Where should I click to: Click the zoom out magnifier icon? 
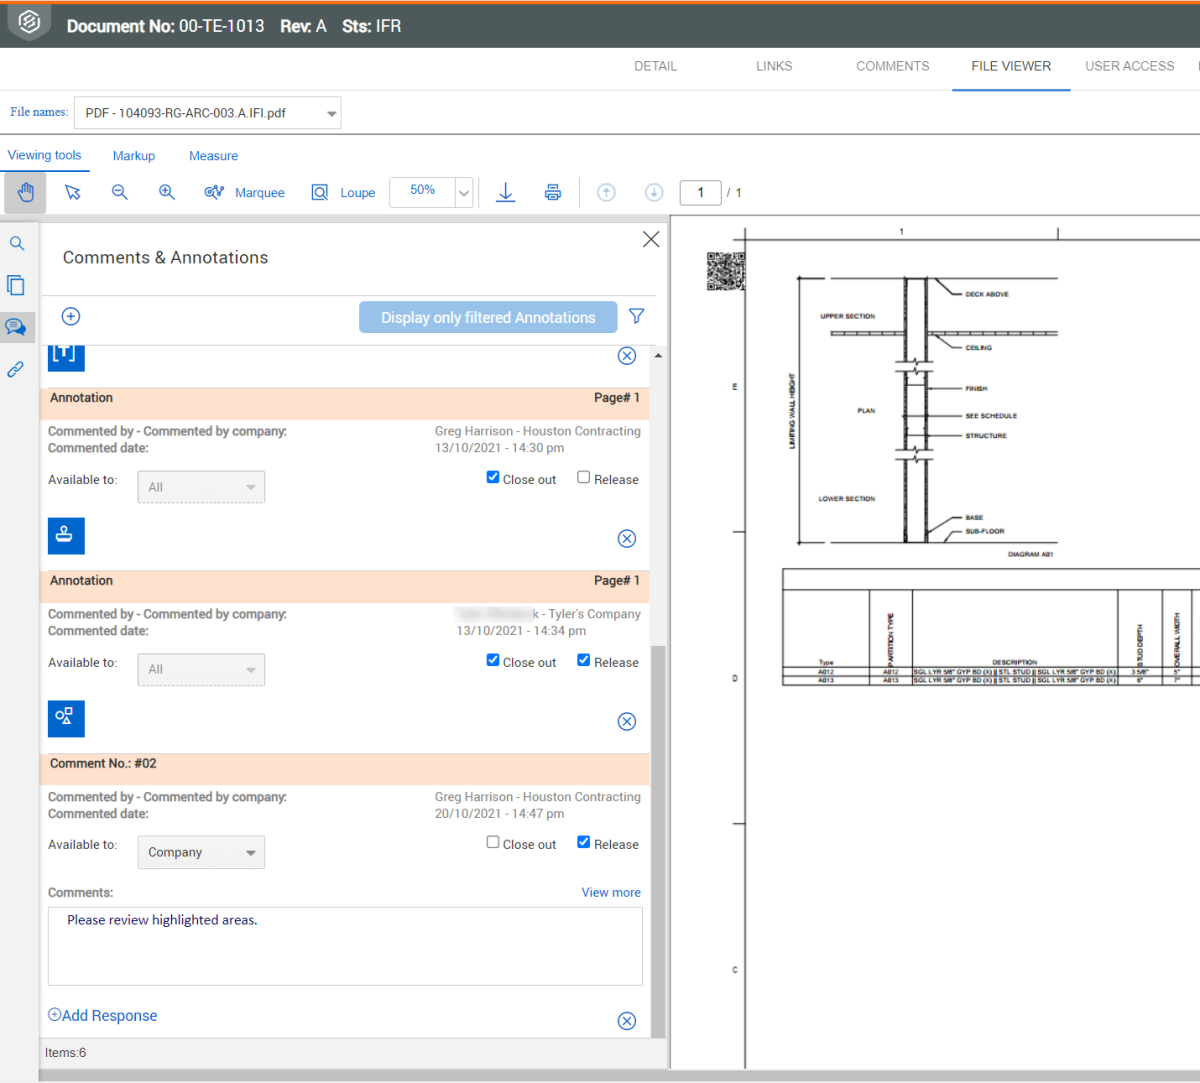(x=119, y=192)
